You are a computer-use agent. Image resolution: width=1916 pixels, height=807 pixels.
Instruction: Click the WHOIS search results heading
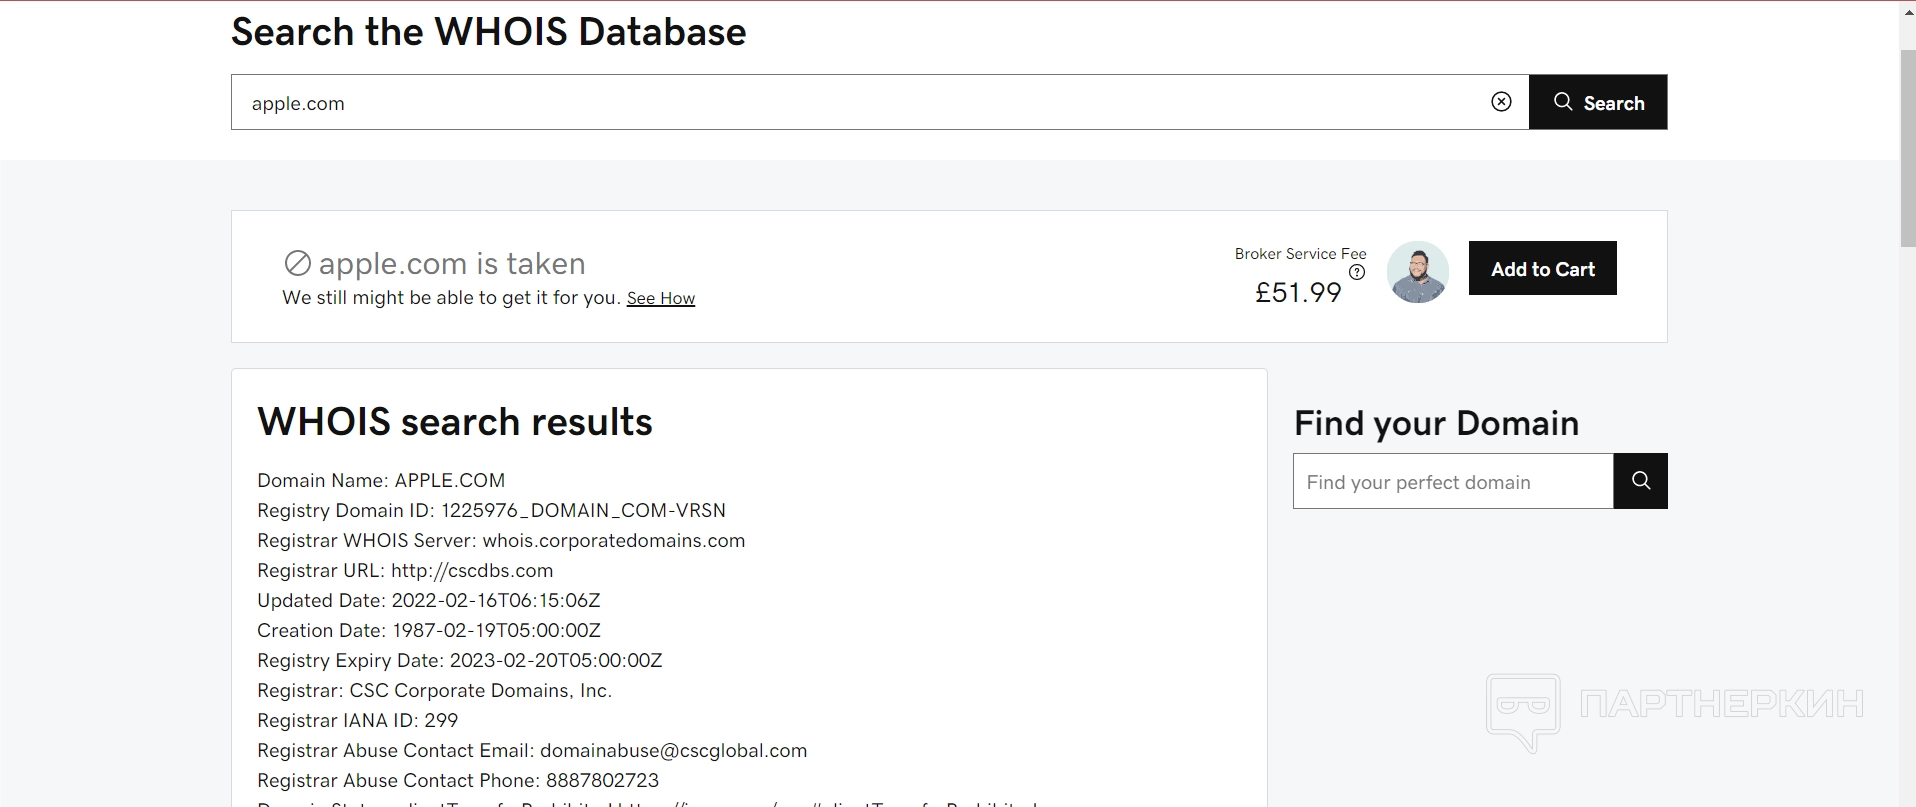(454, 422)
